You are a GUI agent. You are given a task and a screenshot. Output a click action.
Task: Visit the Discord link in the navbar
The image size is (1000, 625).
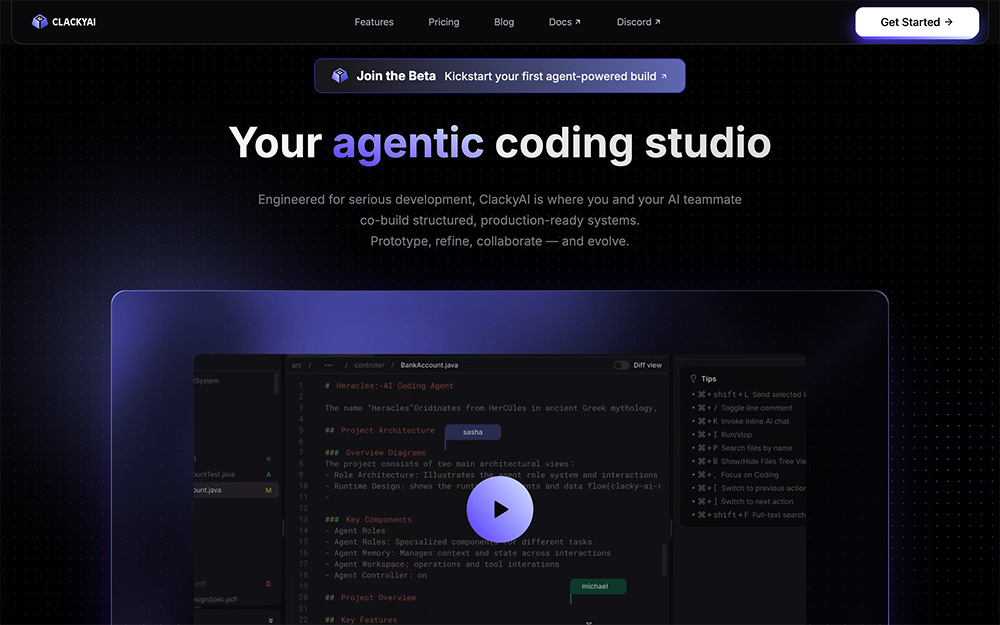(x=638, y=22)
